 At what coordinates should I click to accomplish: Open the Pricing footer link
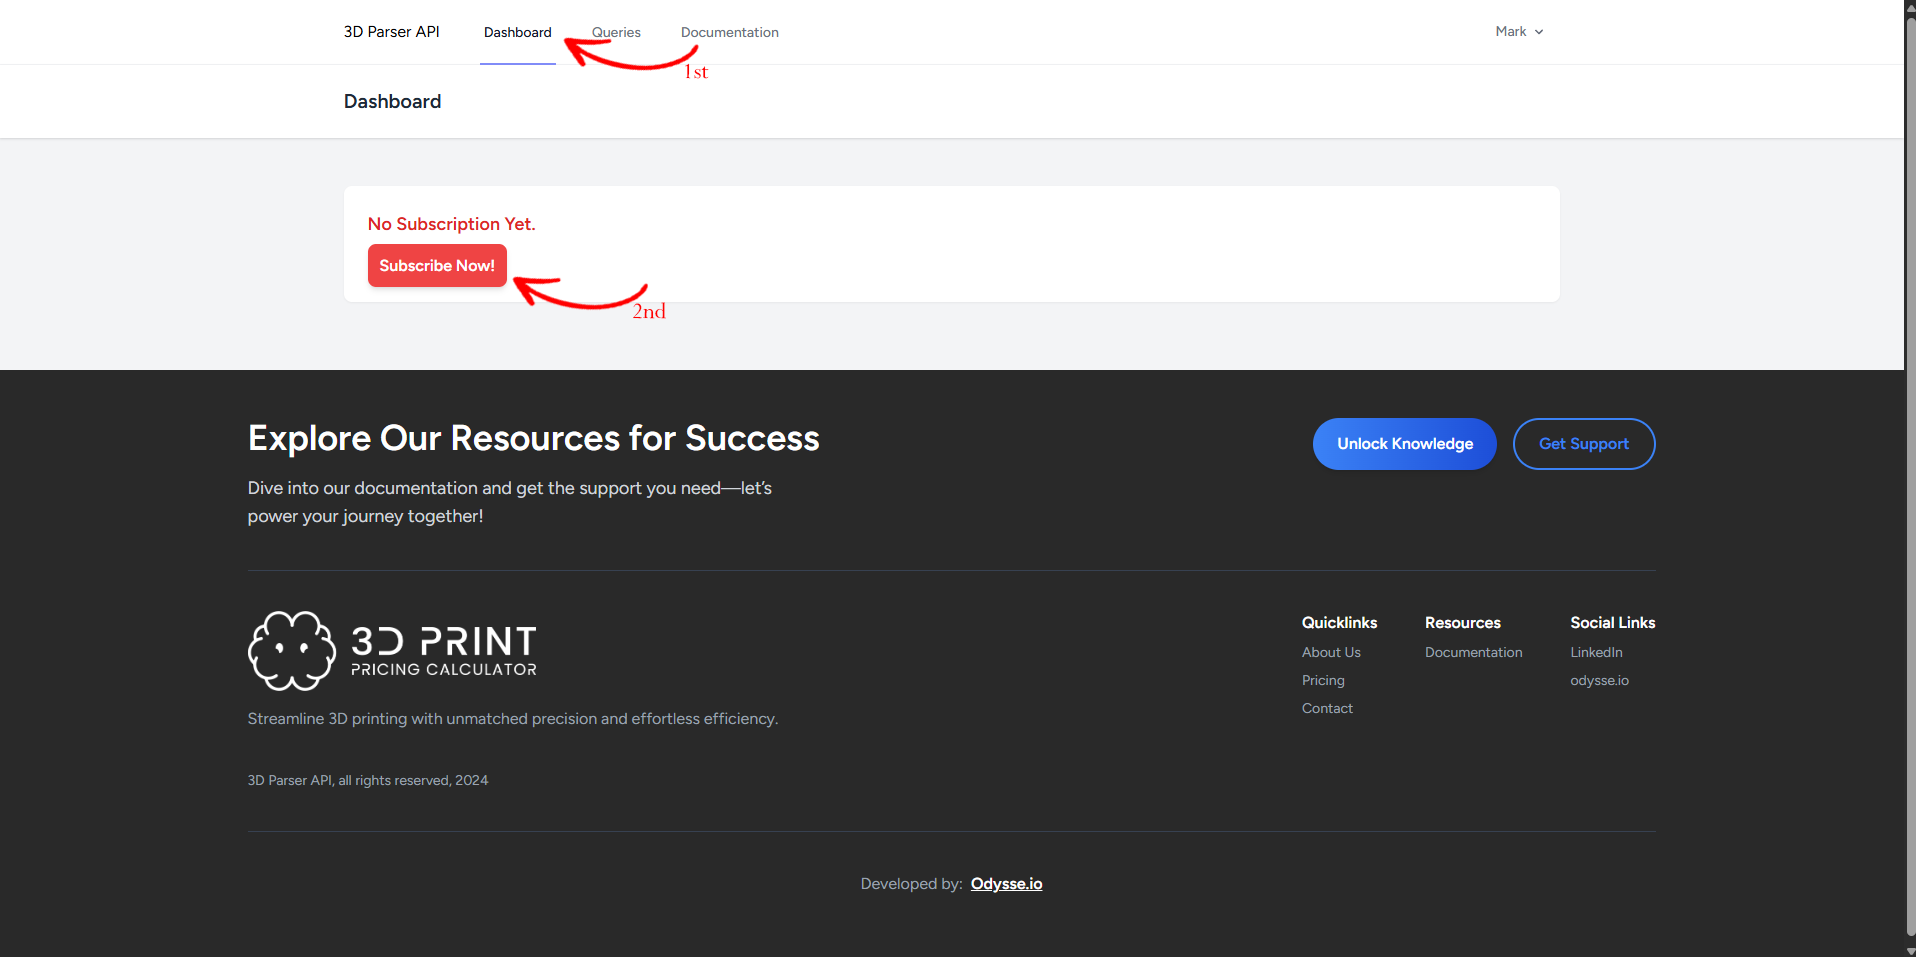point(1323,680)
